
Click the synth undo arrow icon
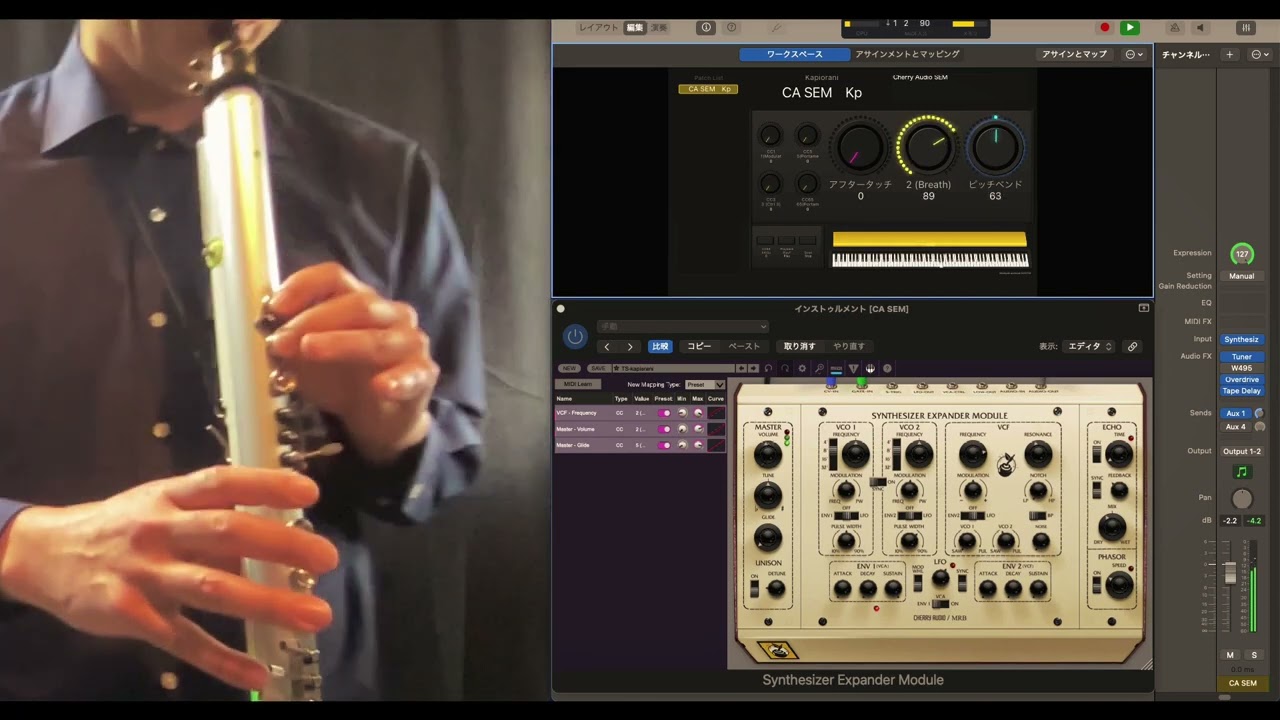click(768, 368)
